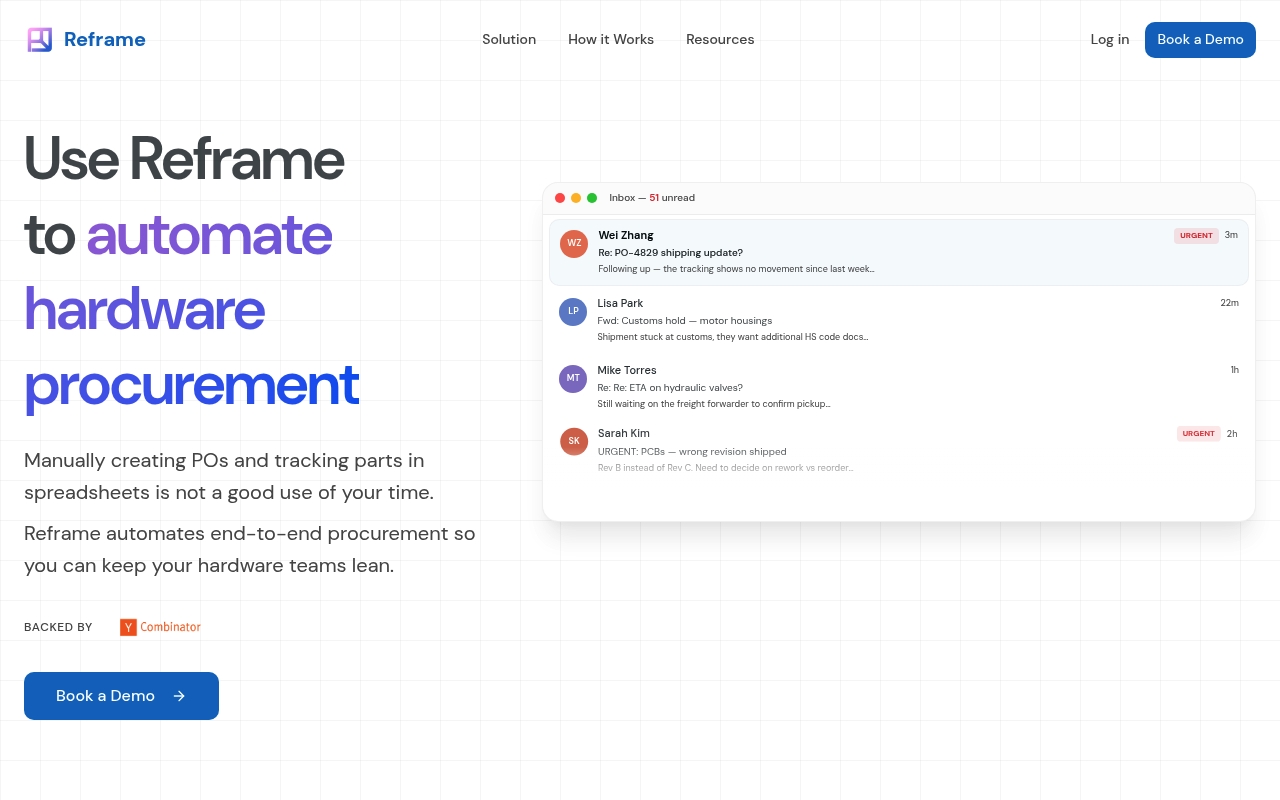Click sender name Mike Torres

point(627,370)
